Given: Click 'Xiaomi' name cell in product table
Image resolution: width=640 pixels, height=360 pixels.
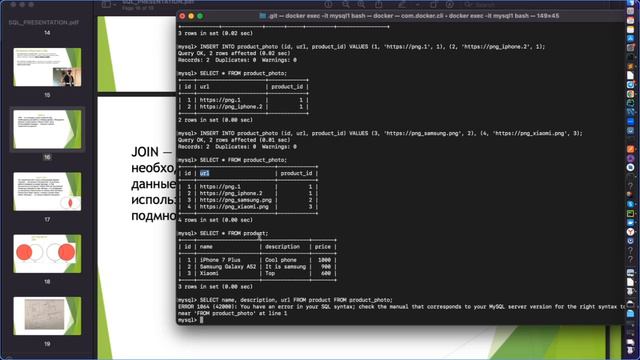Looking at the screenshot, I should [x=209, y=273].
